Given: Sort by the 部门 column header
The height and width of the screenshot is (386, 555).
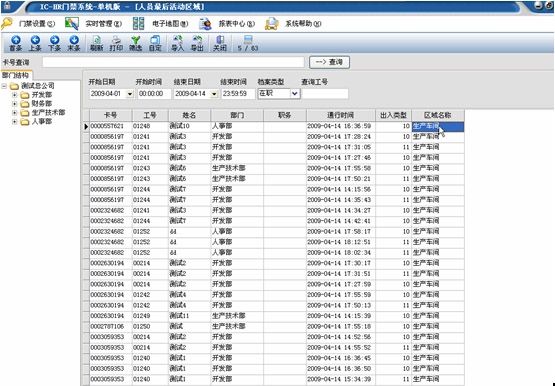Looking at the screenshot, I should [x=237, y=115].
